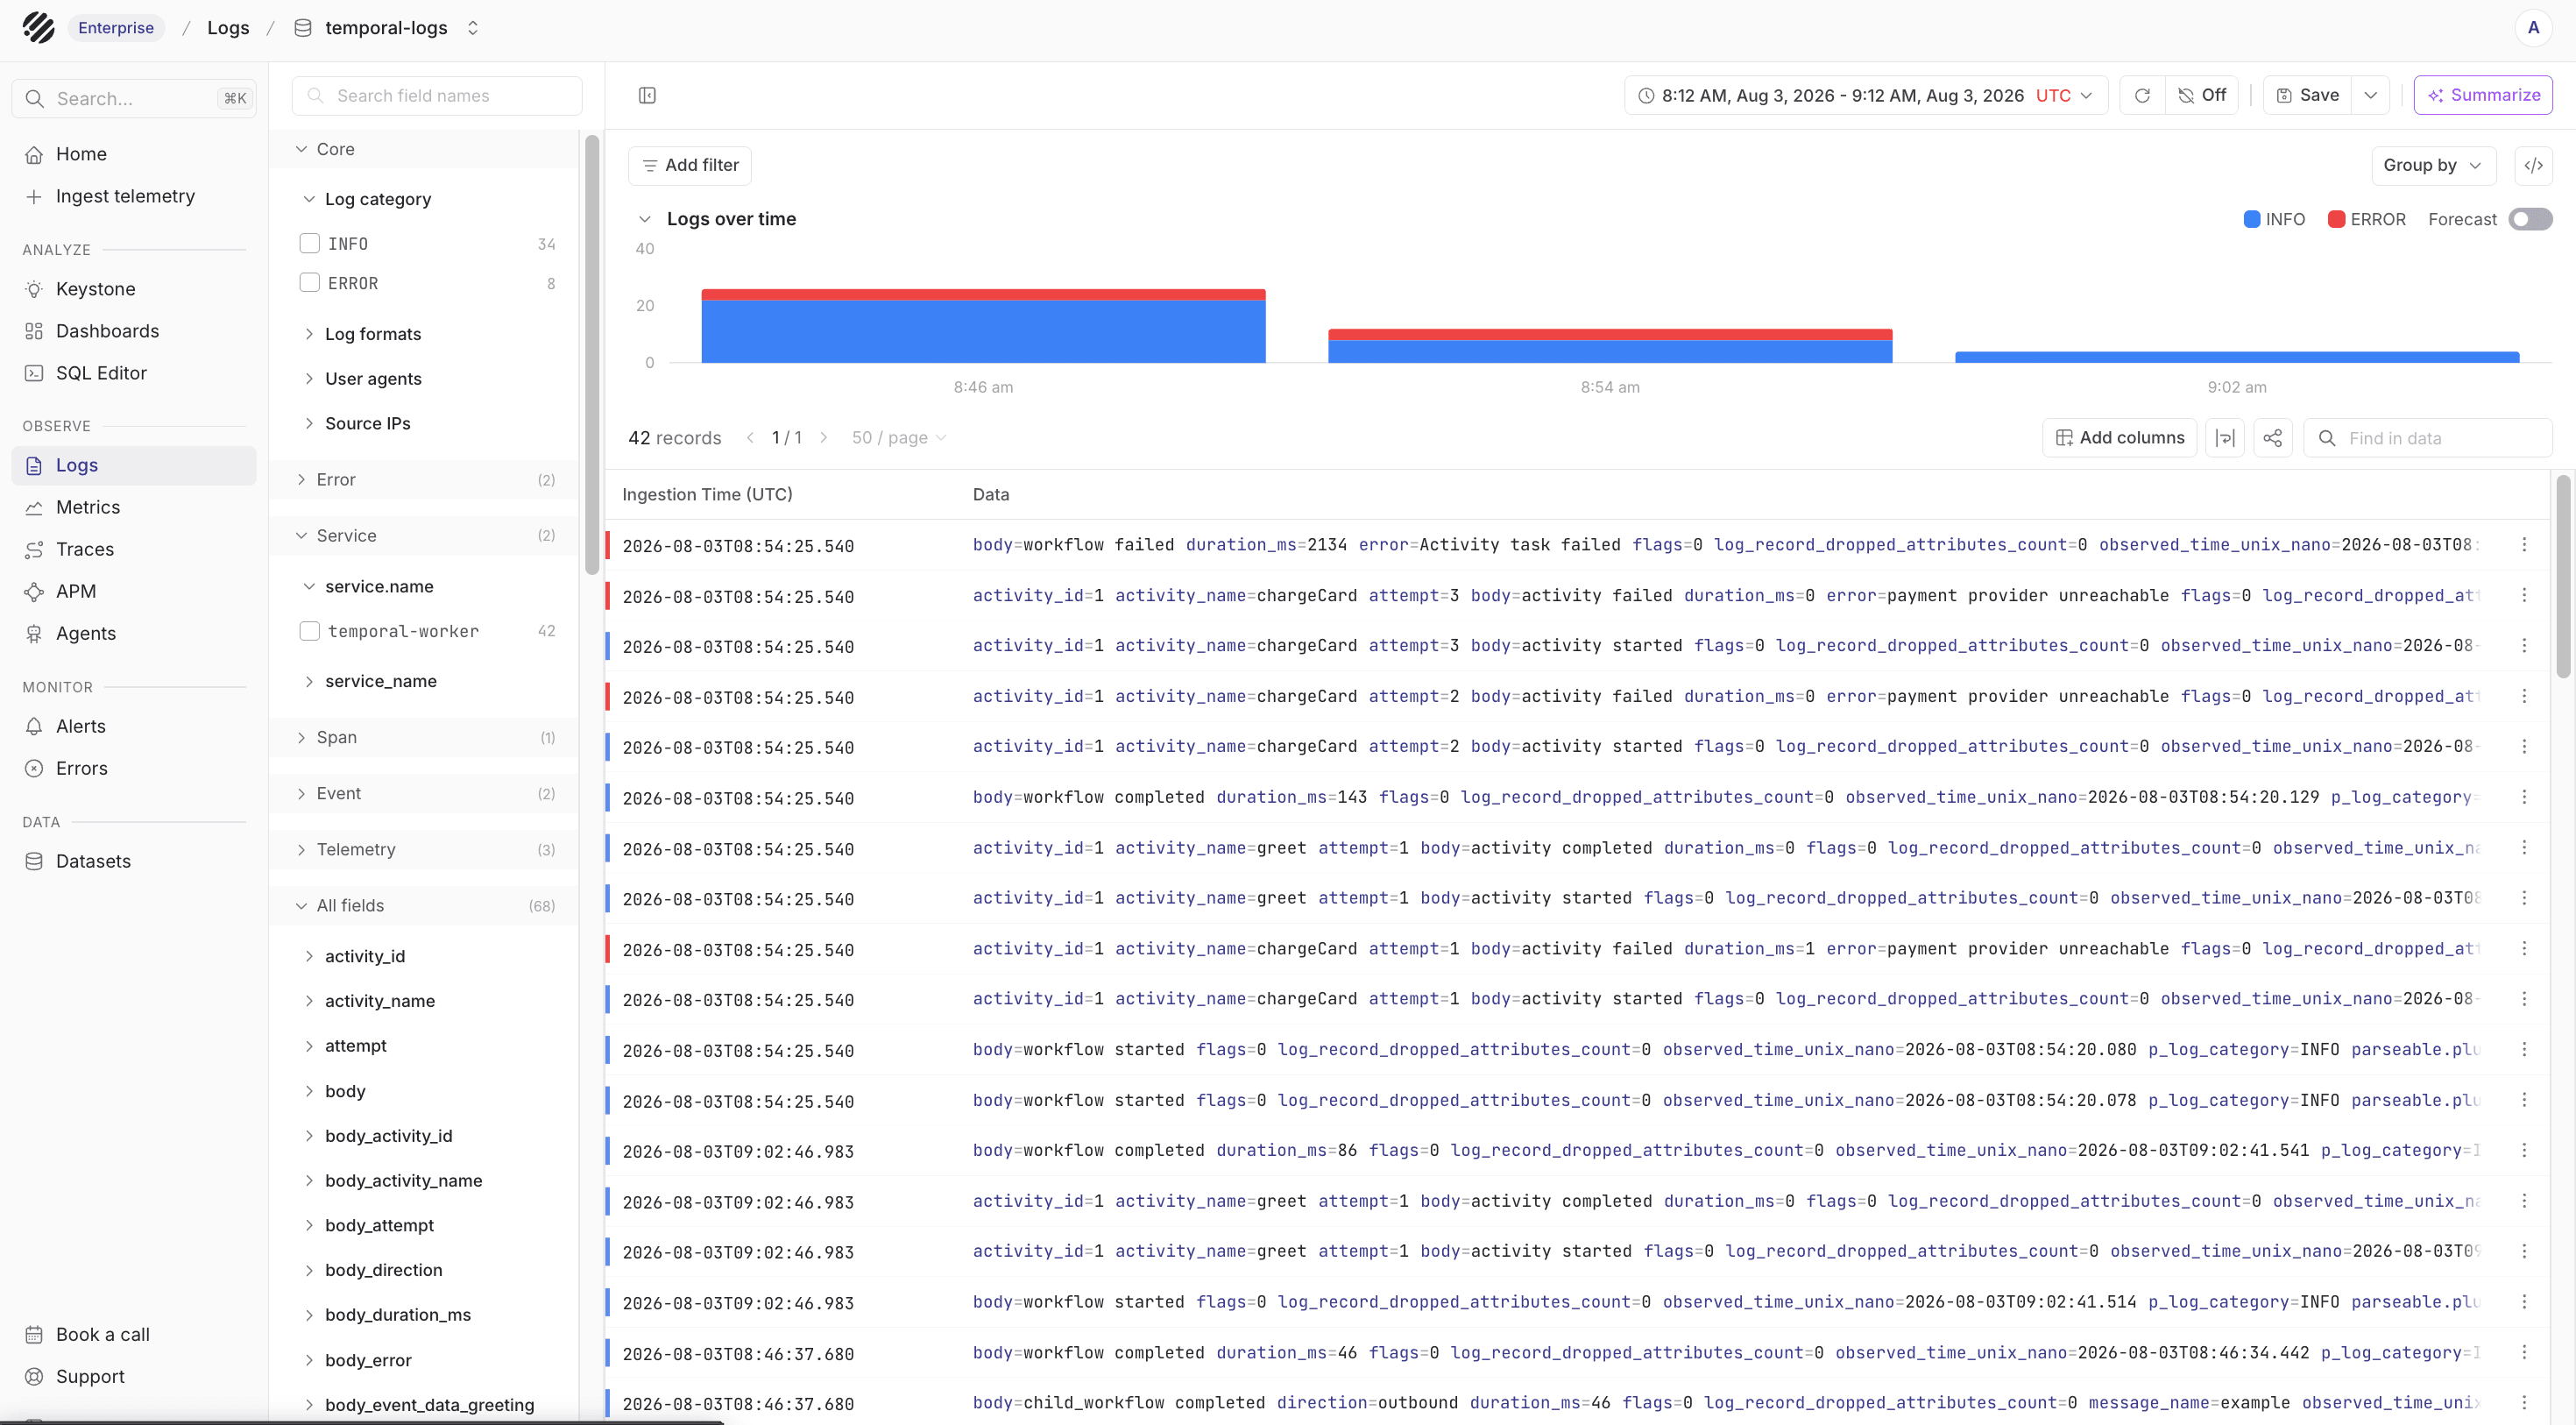The image size is (2576, 1425).
Task: Collapse the Logs over time chart
Action: pyautogui.click(x=645, y=219)
